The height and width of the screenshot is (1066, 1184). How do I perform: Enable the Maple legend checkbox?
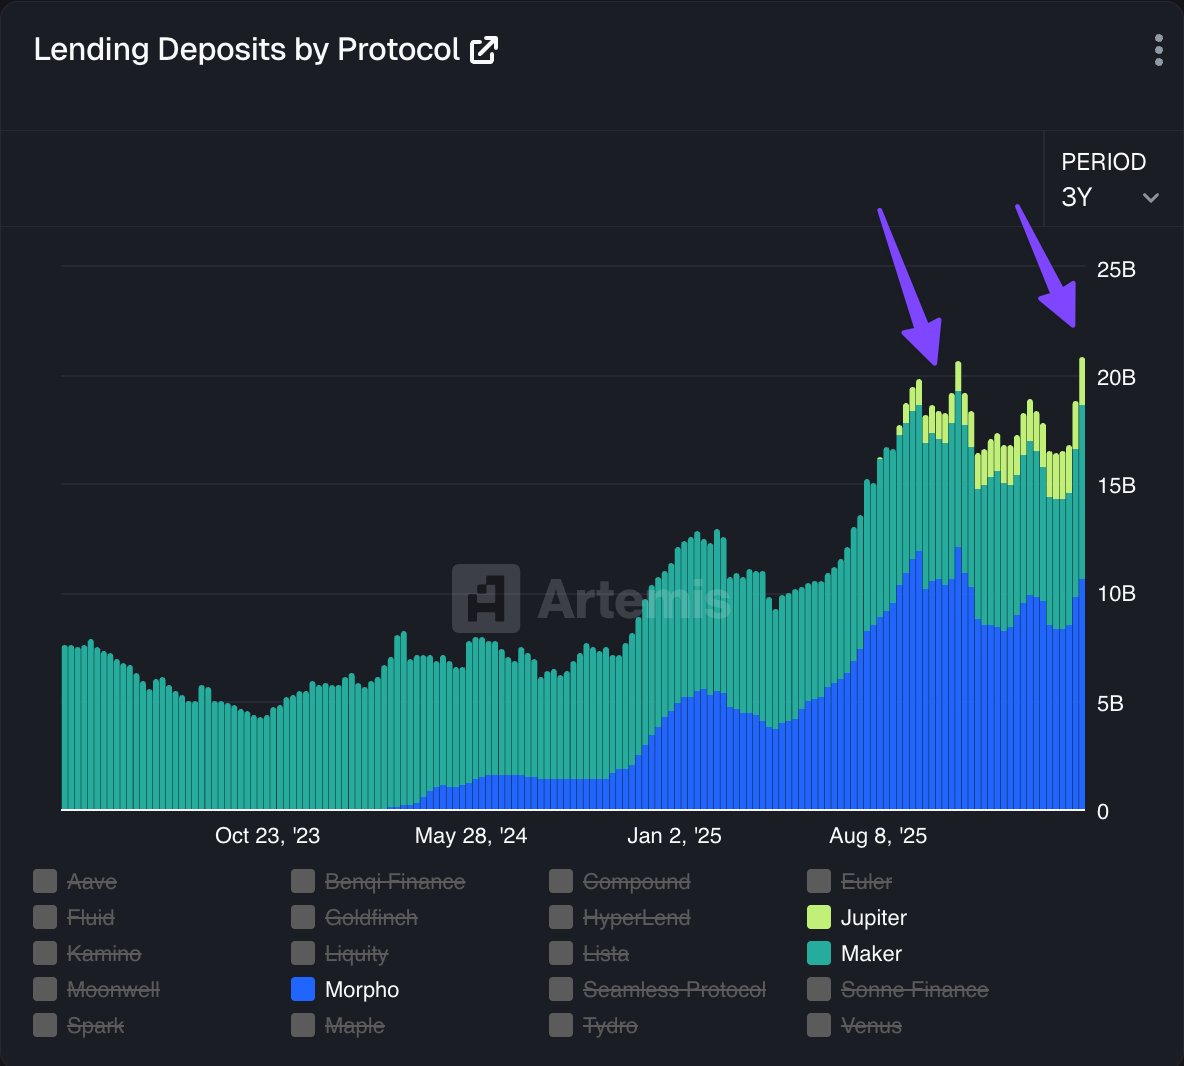coord(303,1025)
